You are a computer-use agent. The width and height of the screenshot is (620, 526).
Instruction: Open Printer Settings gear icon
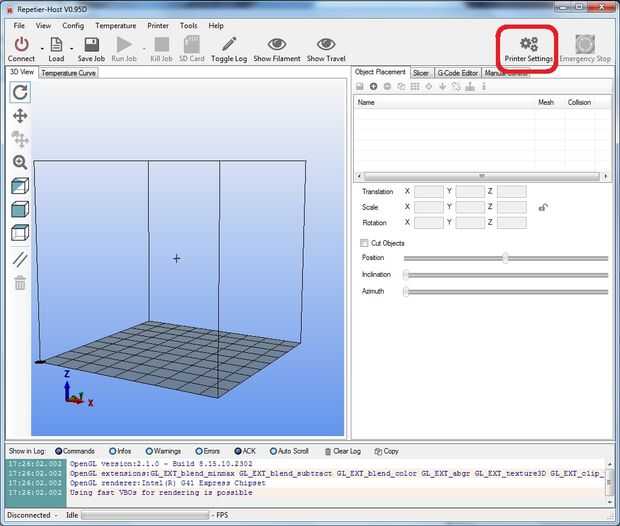tap(529, 44)
